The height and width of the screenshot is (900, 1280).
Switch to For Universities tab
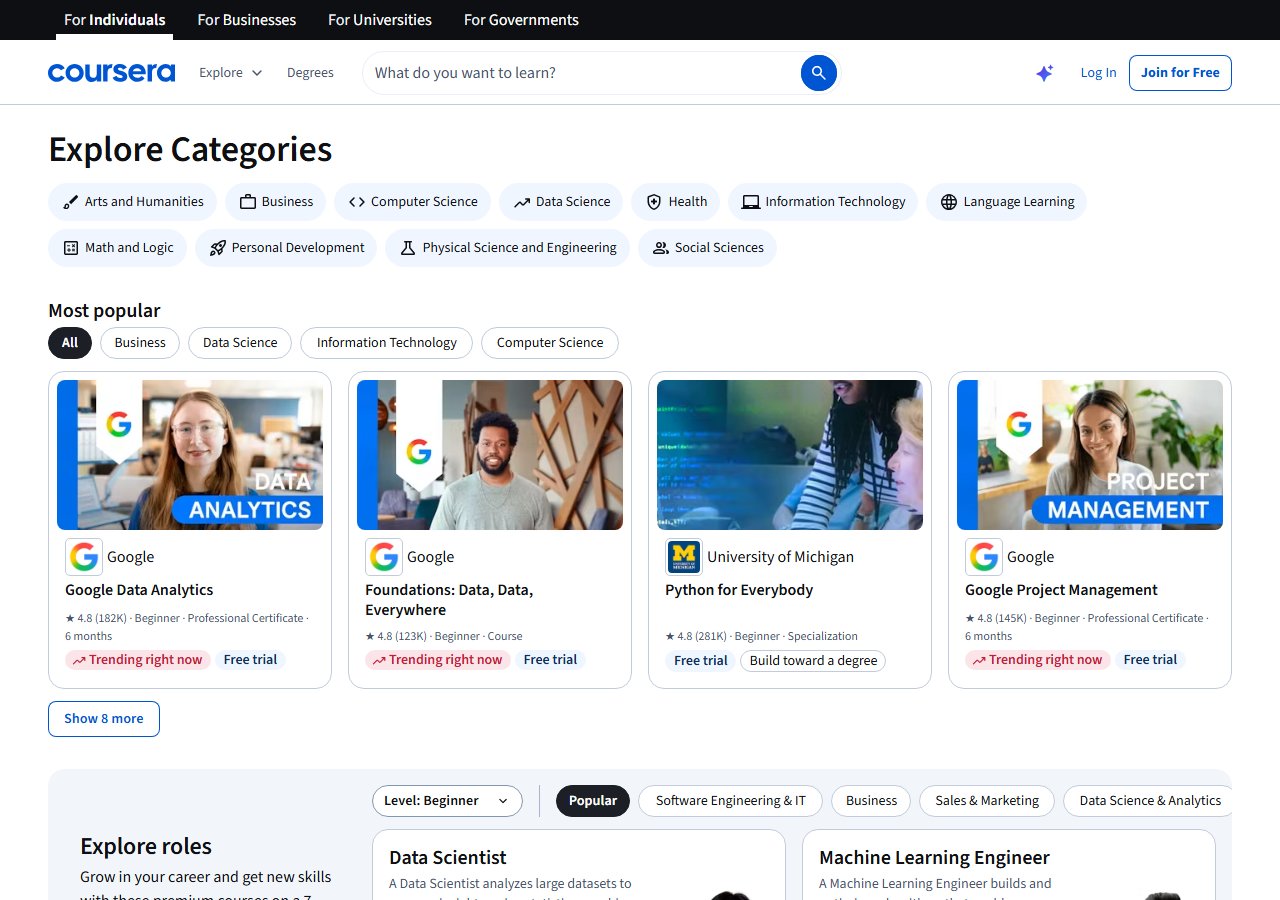pos(380,20)
